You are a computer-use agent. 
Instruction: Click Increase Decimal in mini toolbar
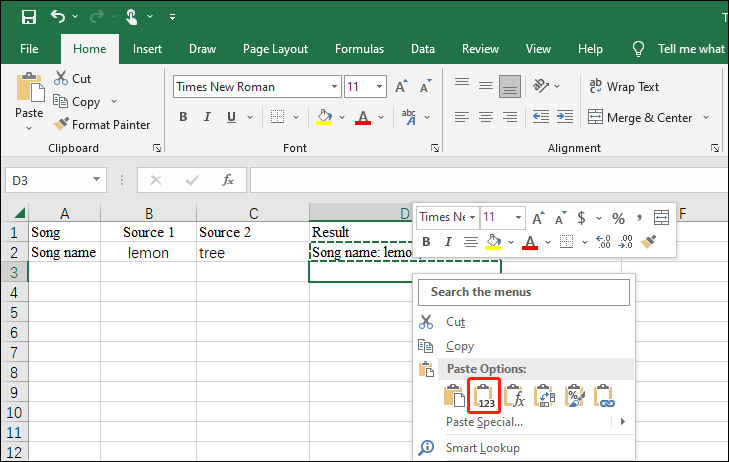pos(603,242)
